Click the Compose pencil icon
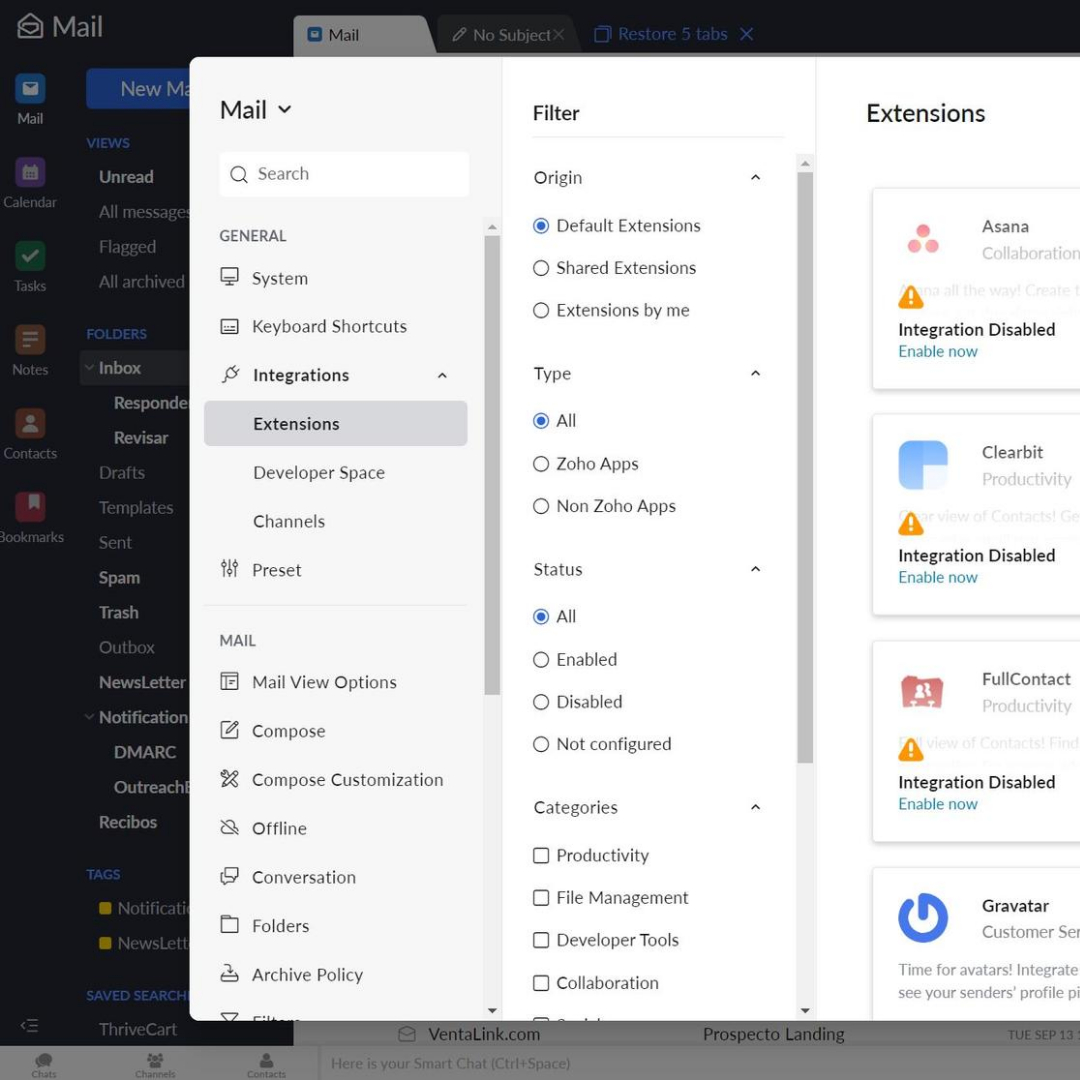 229,730
